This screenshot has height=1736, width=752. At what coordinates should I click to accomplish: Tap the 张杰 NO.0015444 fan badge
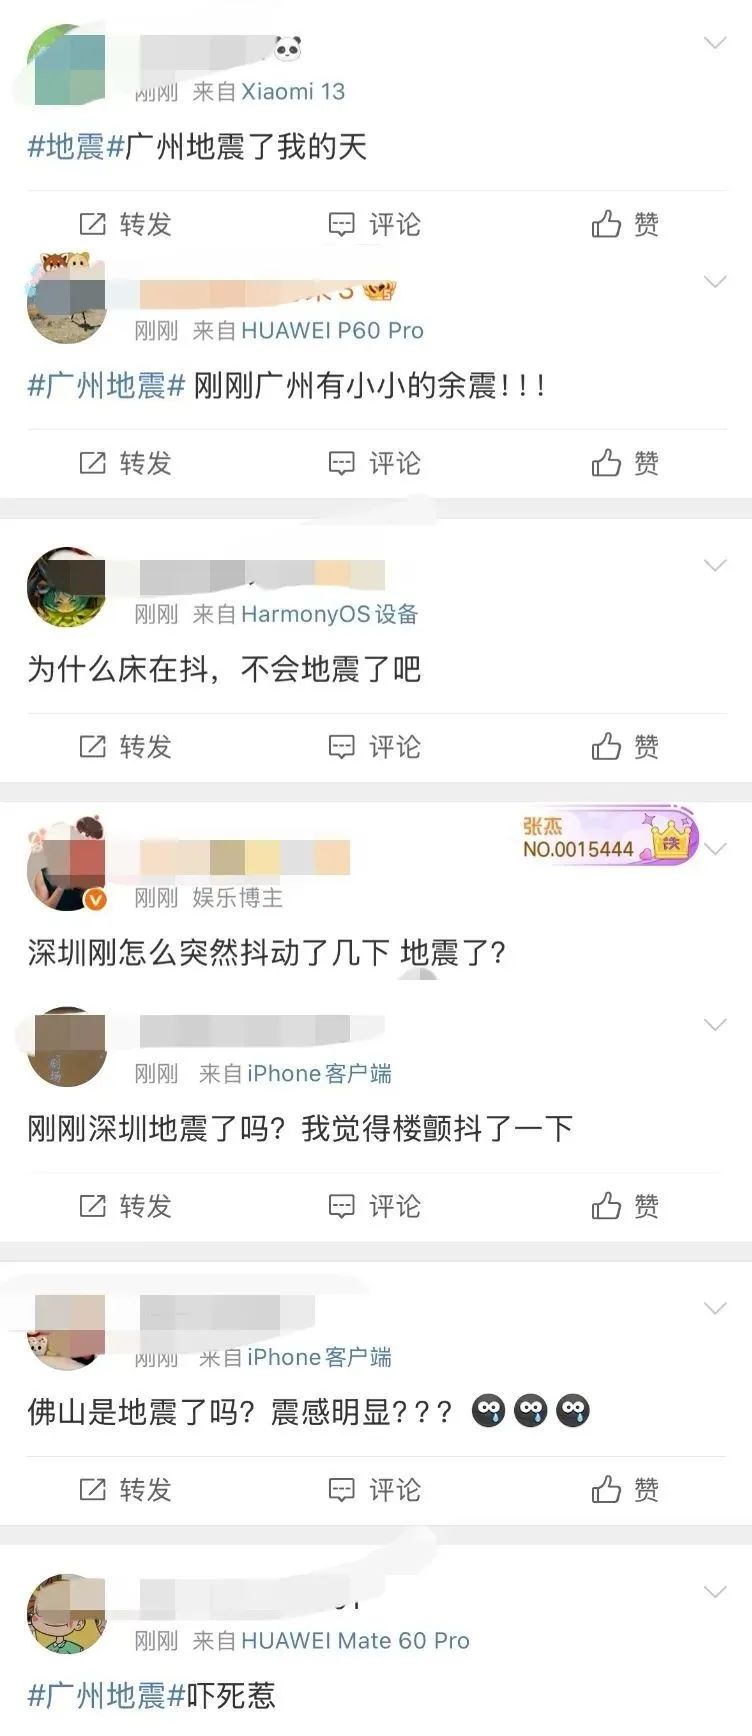(x=609, y=838)
